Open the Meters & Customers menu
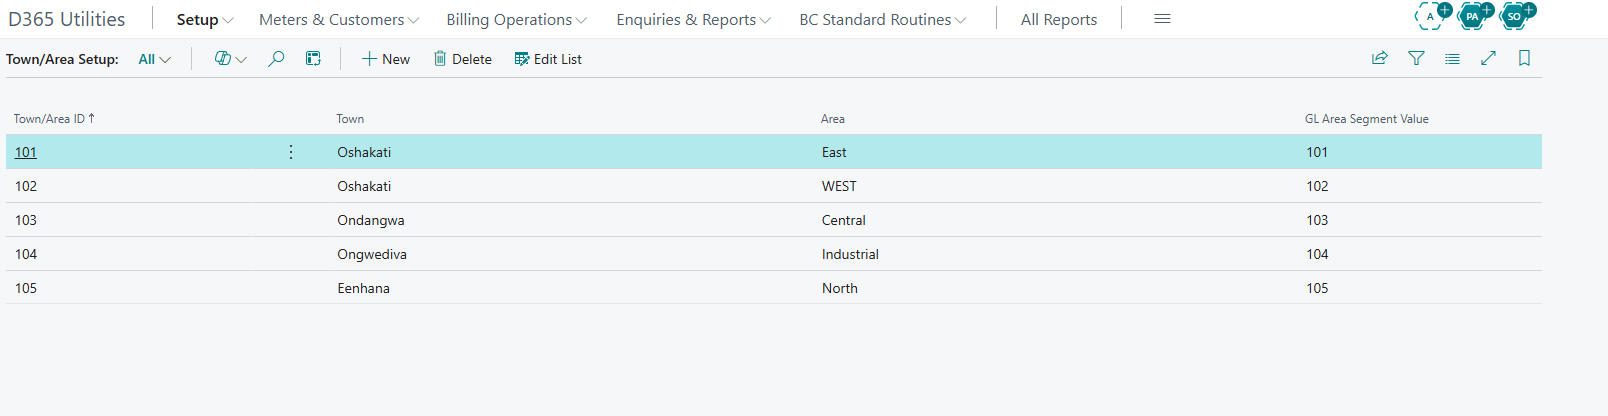 coord(339,19)
